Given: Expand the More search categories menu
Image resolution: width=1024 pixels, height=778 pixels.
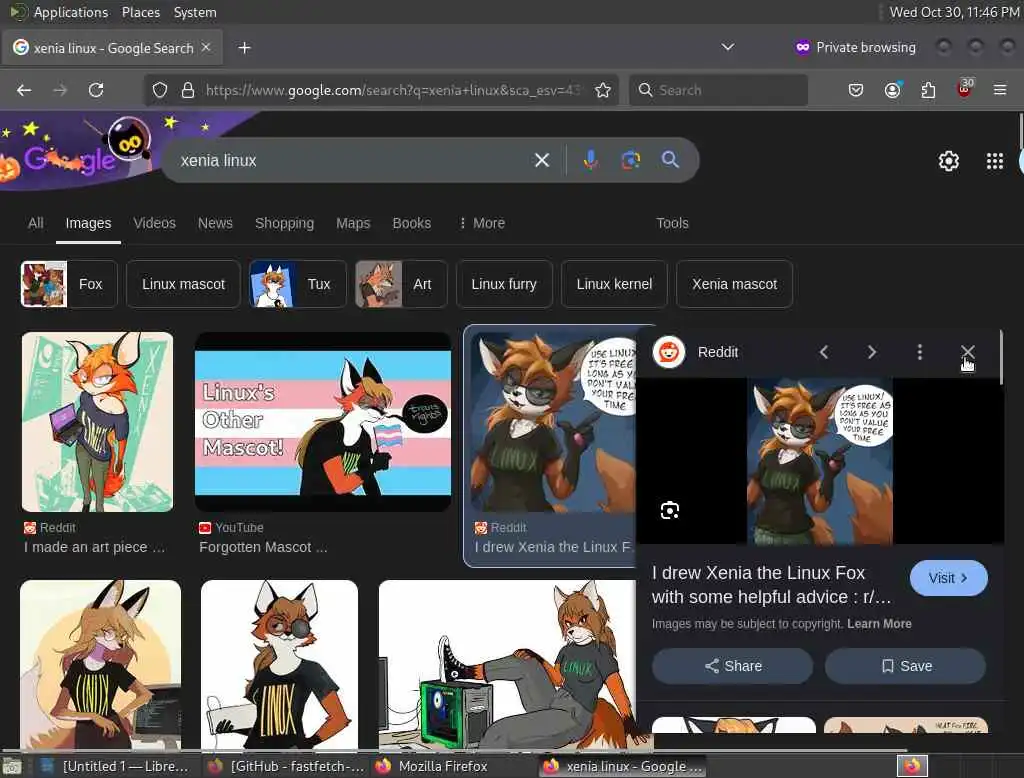Looking at the screenshot, I should 481,223.
